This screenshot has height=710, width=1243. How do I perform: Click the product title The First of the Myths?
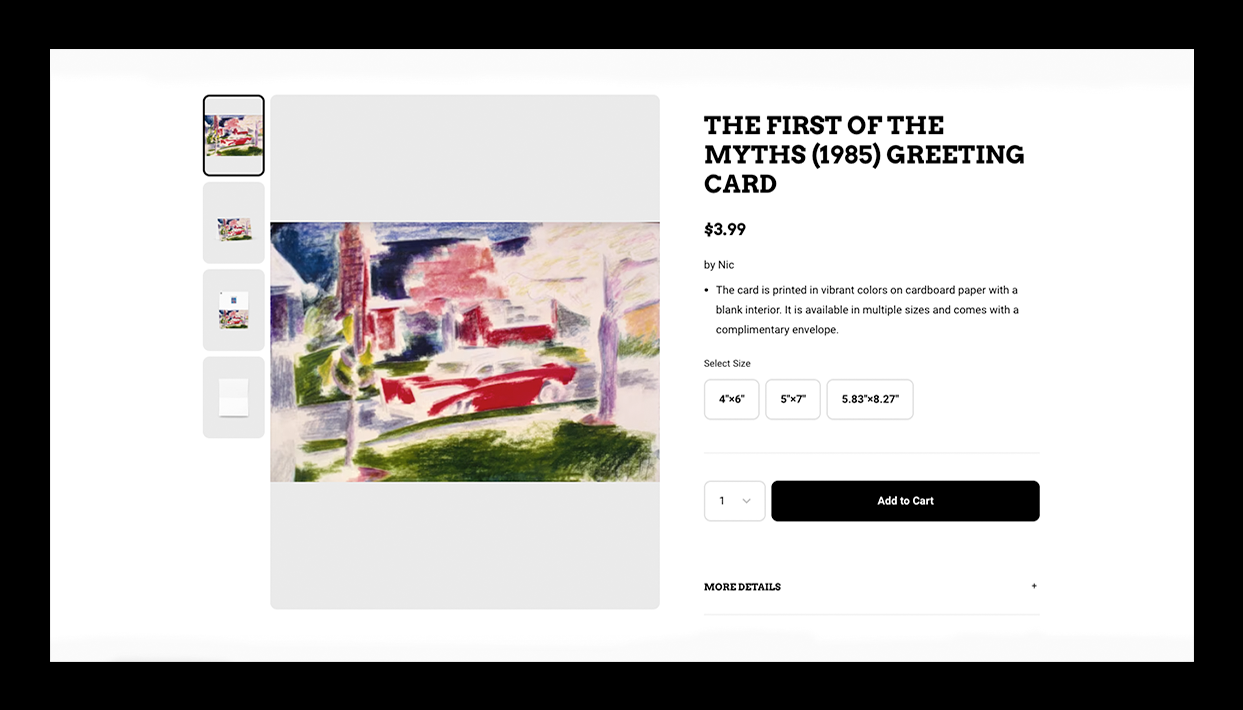(864, 154)
